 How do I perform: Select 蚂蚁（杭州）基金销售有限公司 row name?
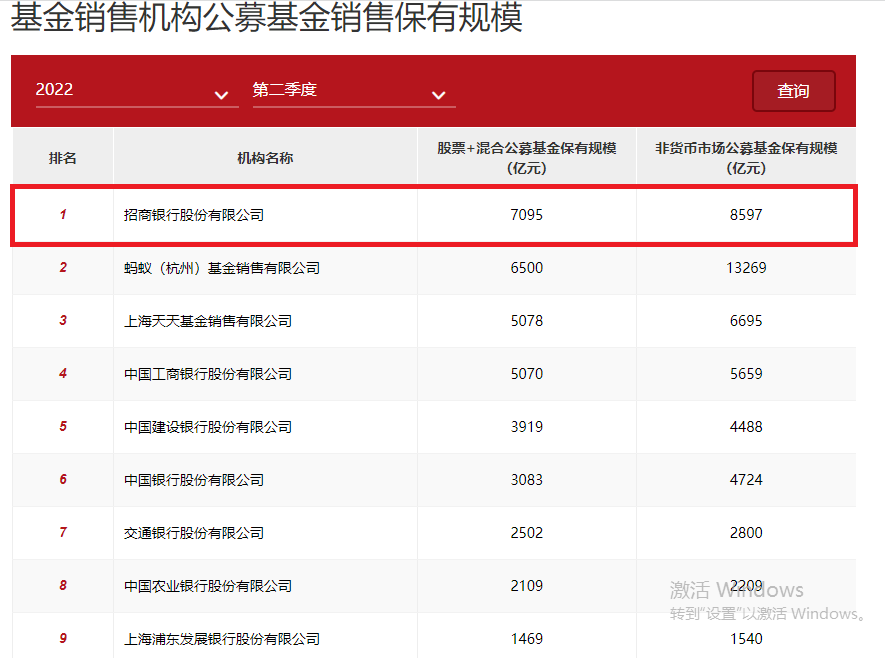tap(222, 268)
